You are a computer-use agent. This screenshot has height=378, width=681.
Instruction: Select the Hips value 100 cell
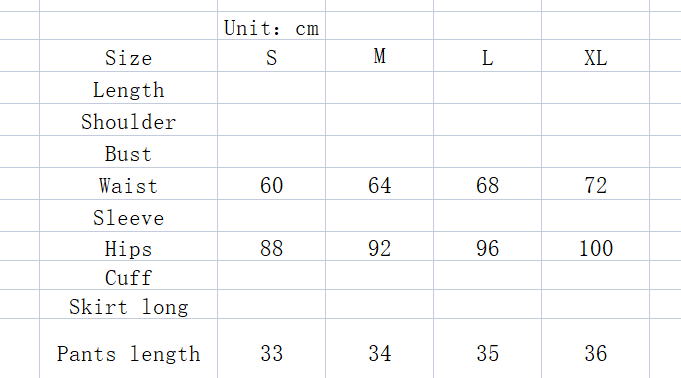point(595,246)
